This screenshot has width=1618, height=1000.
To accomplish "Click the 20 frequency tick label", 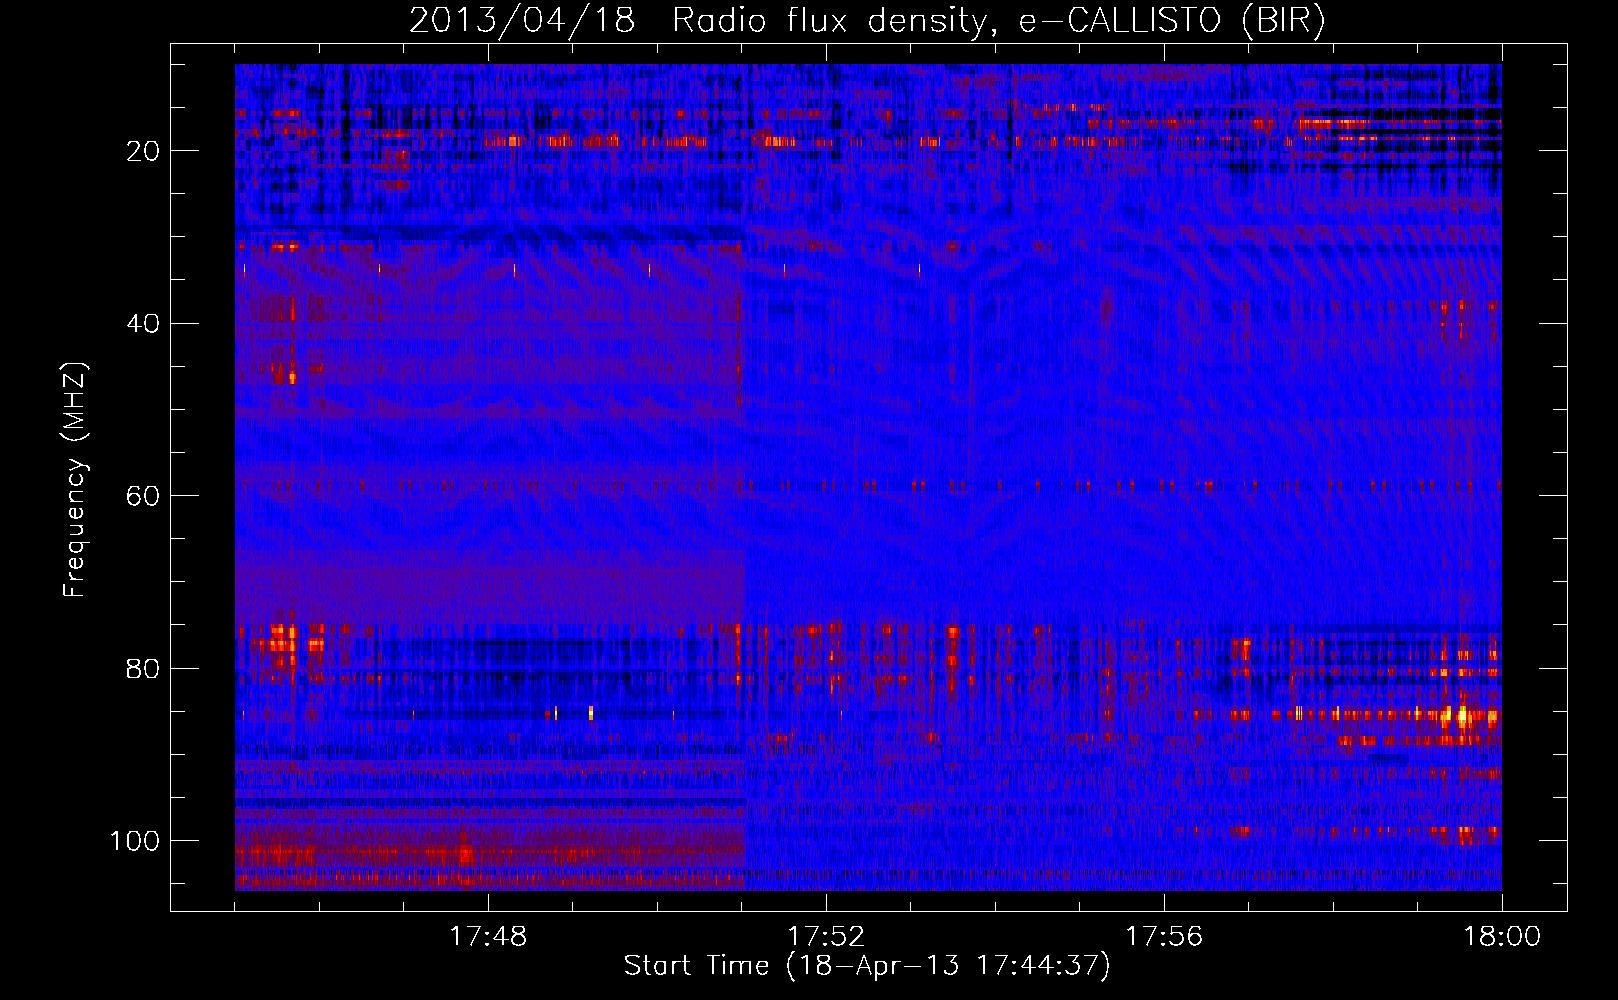I will pos(143,151).
